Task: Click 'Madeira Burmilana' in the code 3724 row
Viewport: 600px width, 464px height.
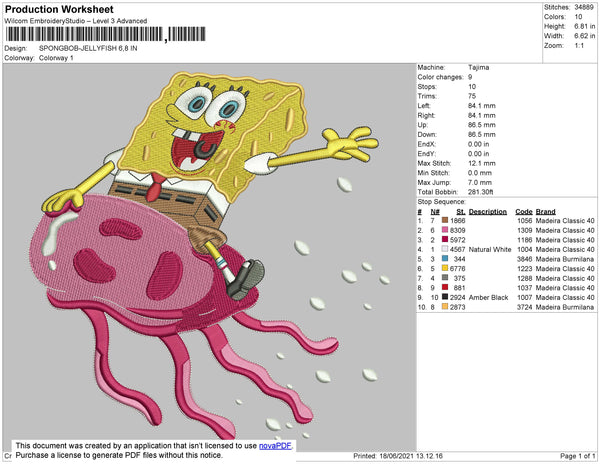Action: (x=565, y=307)
